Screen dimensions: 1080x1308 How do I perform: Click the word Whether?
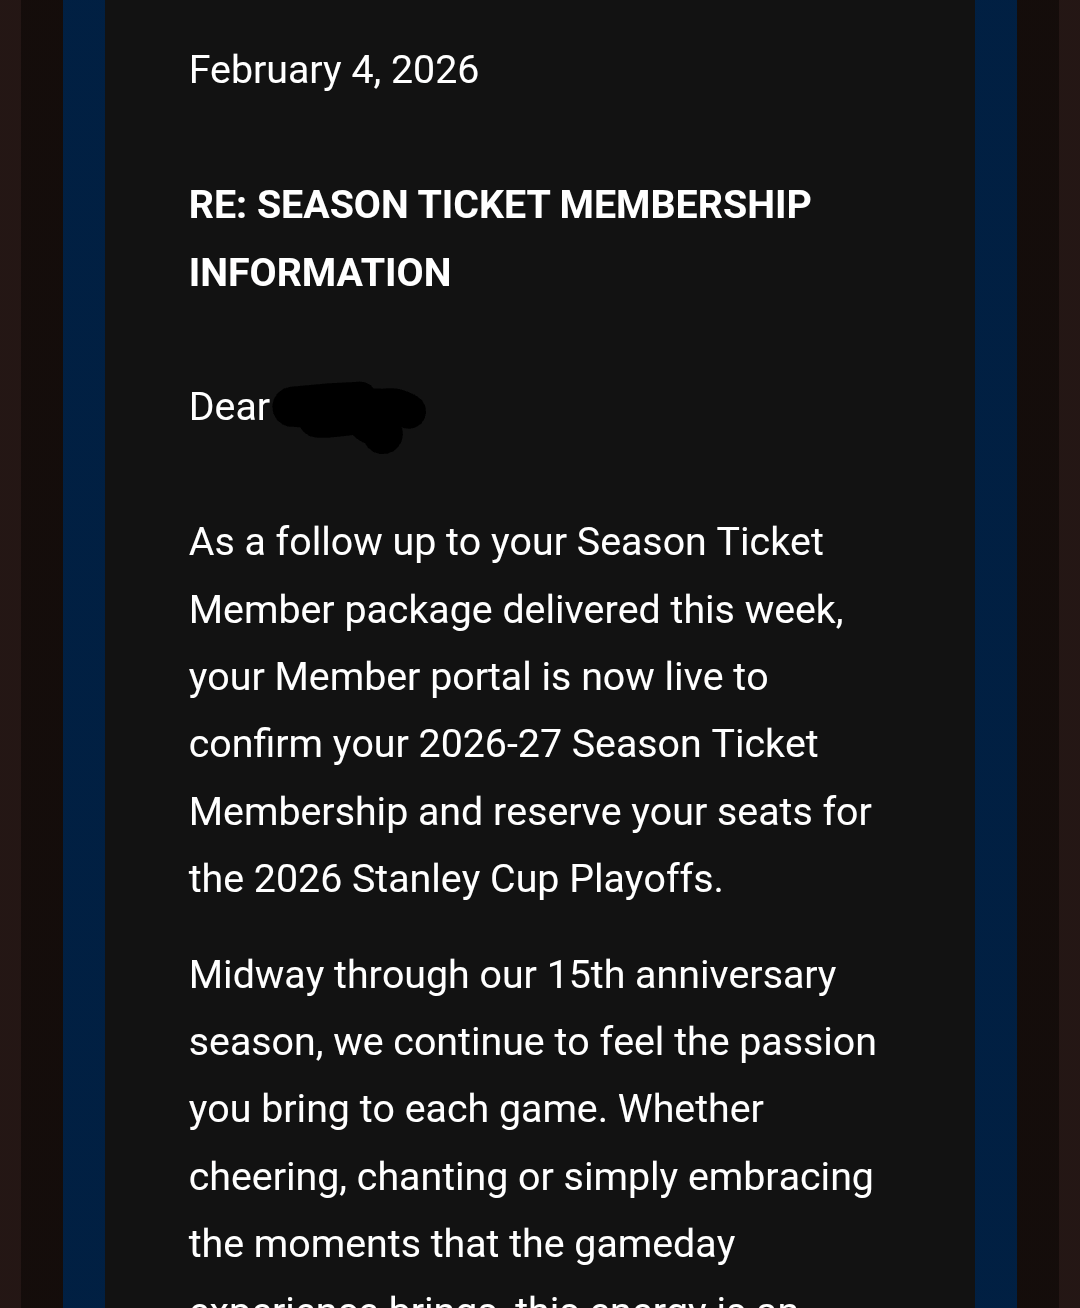pyautogui.click(x=690, y=1109)
